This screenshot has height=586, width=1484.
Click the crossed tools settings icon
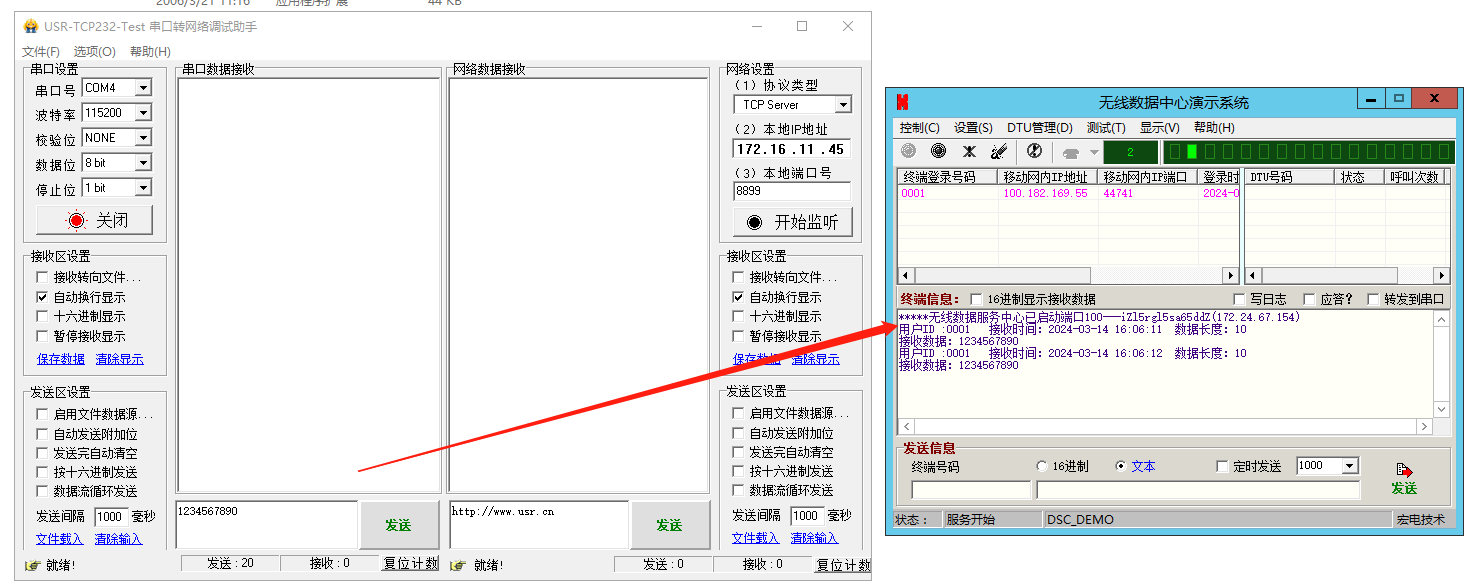(969, 152)
